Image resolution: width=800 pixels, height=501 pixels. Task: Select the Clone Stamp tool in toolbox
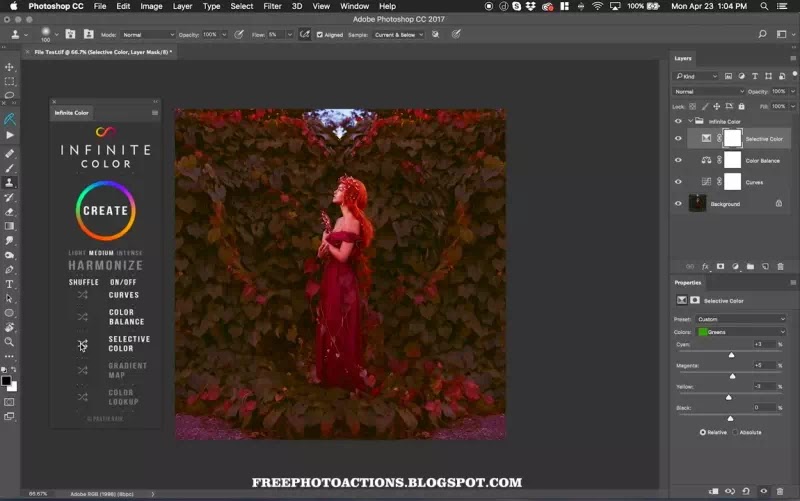coord(9,183)
